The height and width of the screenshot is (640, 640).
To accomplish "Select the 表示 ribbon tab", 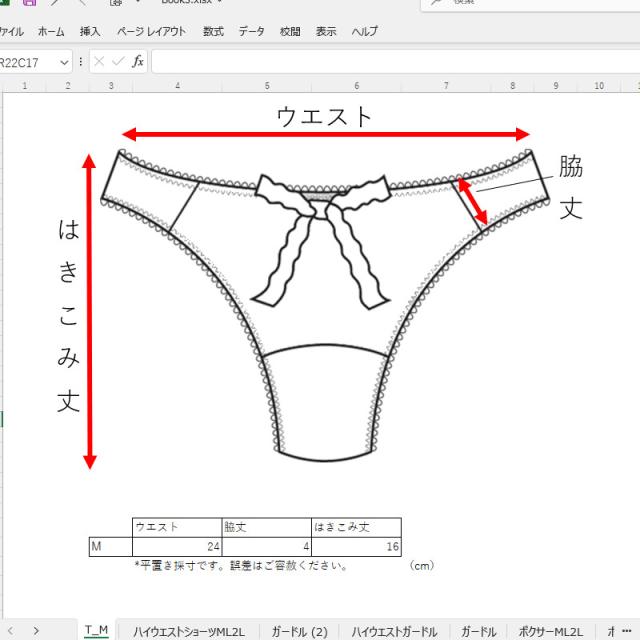I will tap(326, 32).
